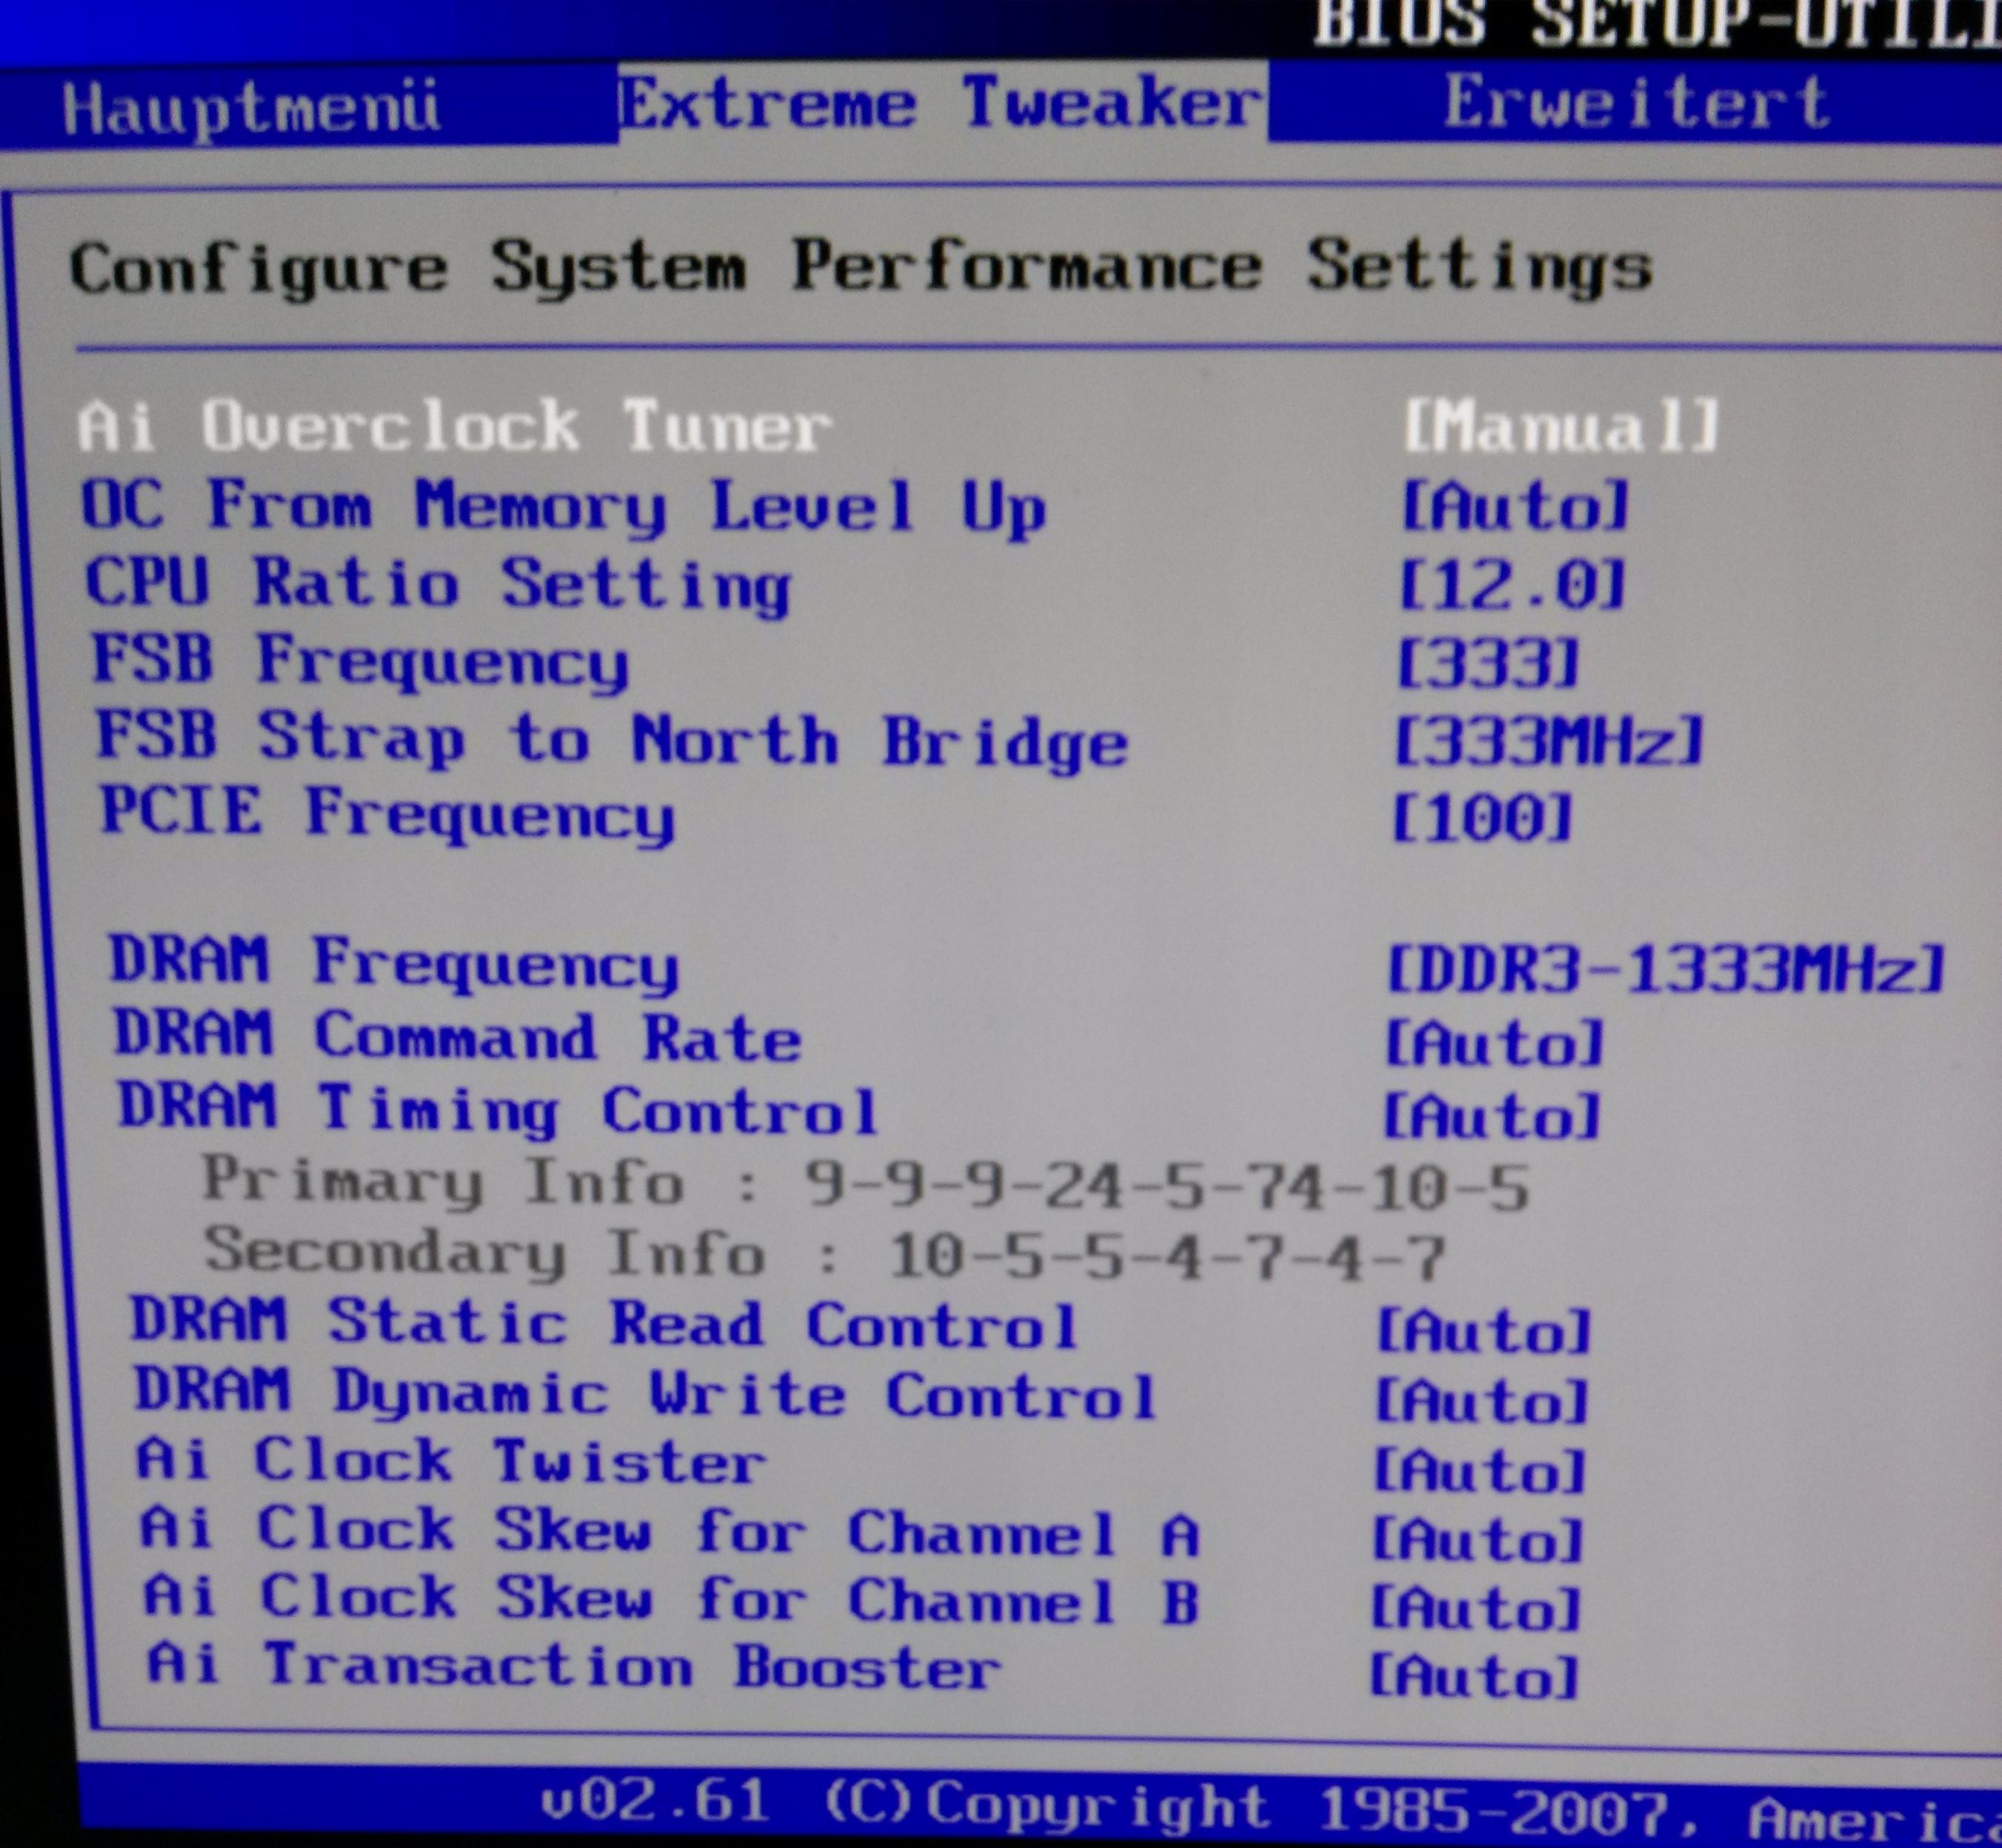
Task: Change Ai Clock Skew for Channel A
Action: tap(1477, 1540)
